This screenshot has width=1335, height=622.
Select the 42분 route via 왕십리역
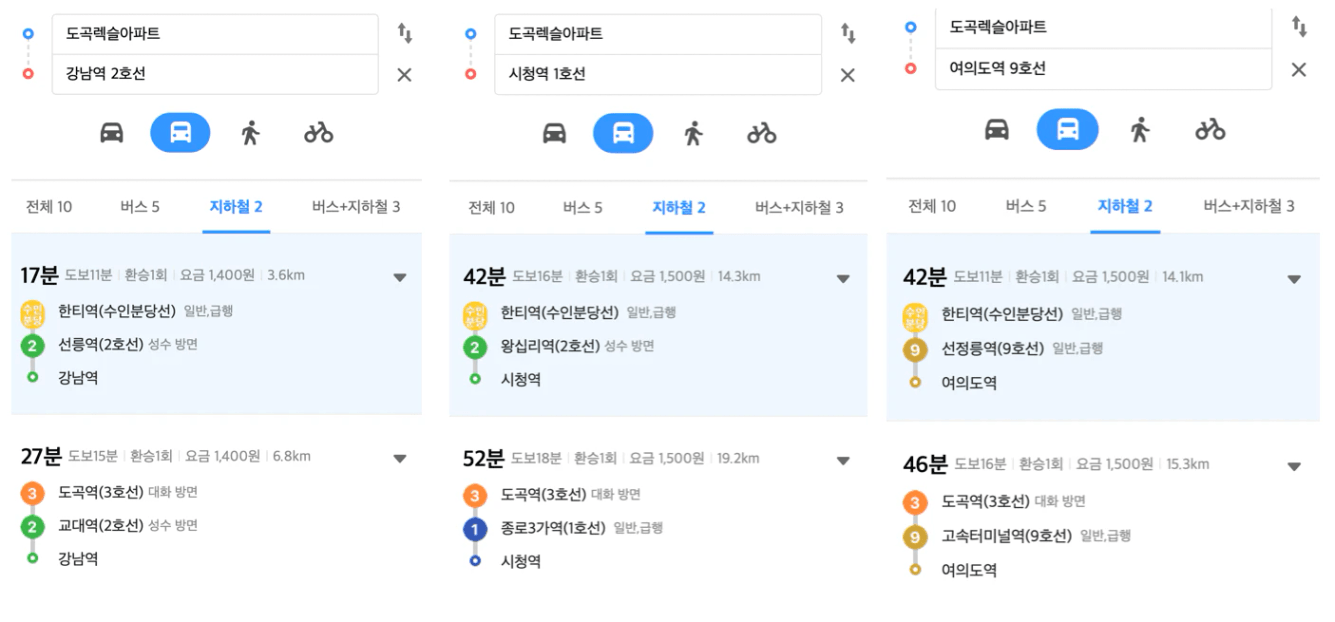click(x=658, y=325)
